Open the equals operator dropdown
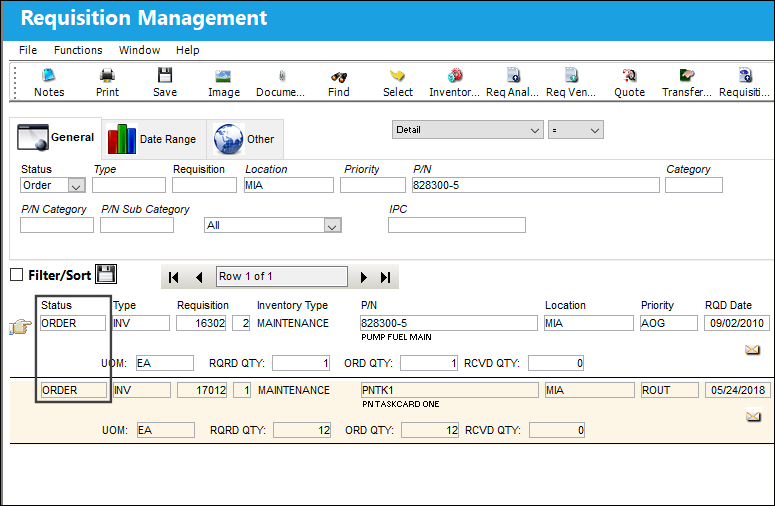Screen dimensions: 775x506 coord(576,130)
